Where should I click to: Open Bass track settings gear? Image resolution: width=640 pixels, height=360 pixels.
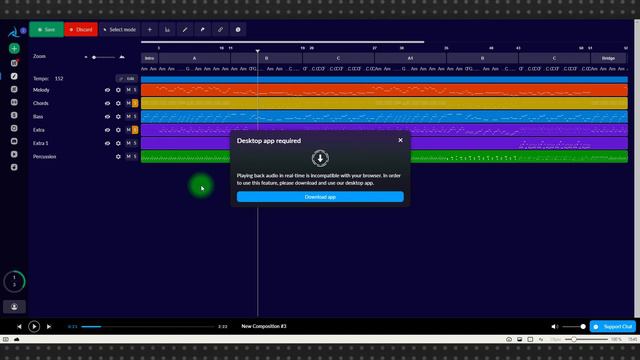point(118,117)
